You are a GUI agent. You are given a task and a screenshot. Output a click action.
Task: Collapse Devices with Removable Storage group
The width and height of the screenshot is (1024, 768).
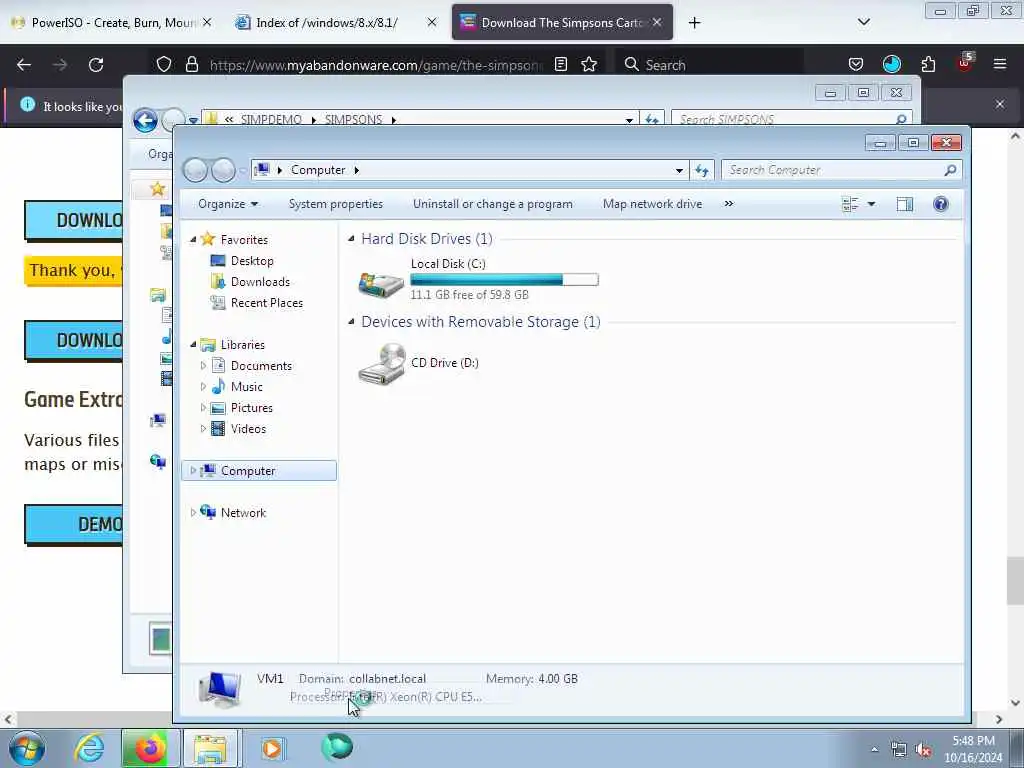click(x=351, y=322)
